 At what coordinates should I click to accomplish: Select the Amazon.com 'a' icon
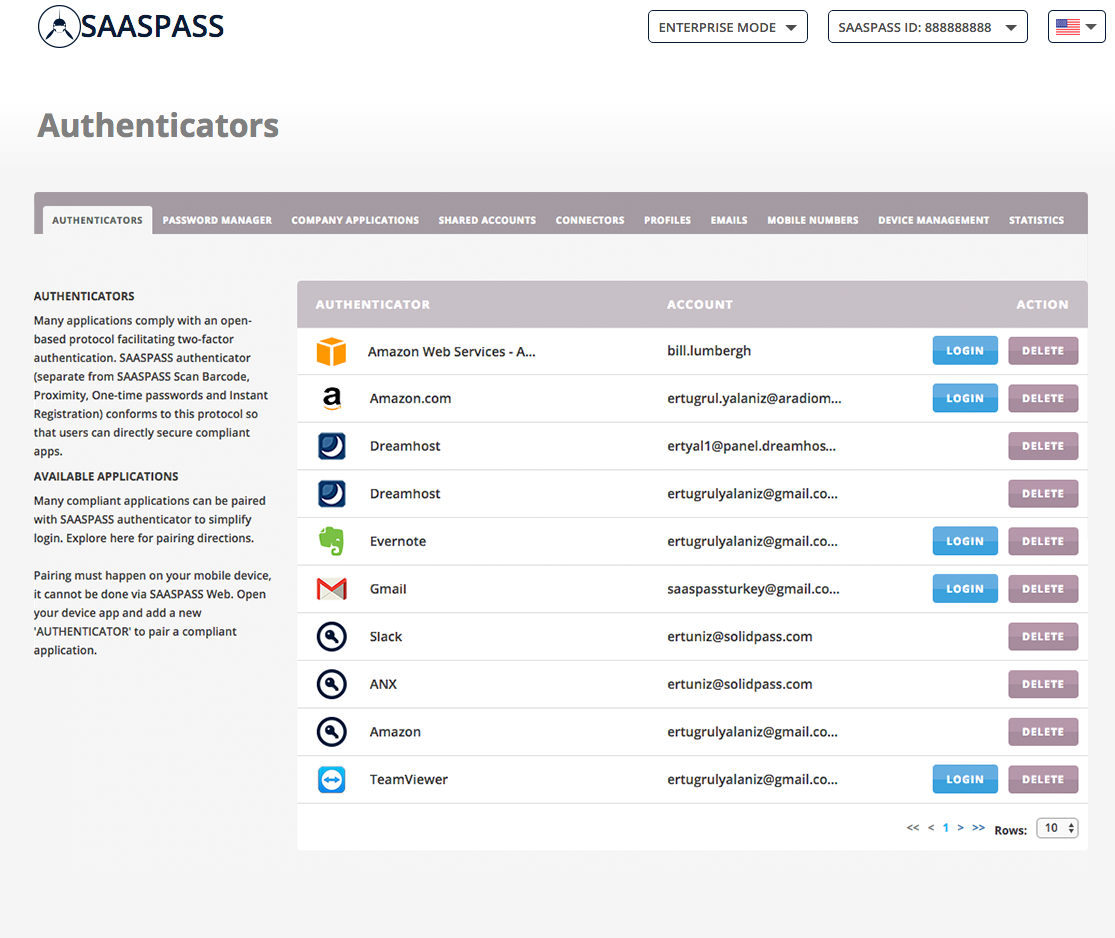coord(331,398)
